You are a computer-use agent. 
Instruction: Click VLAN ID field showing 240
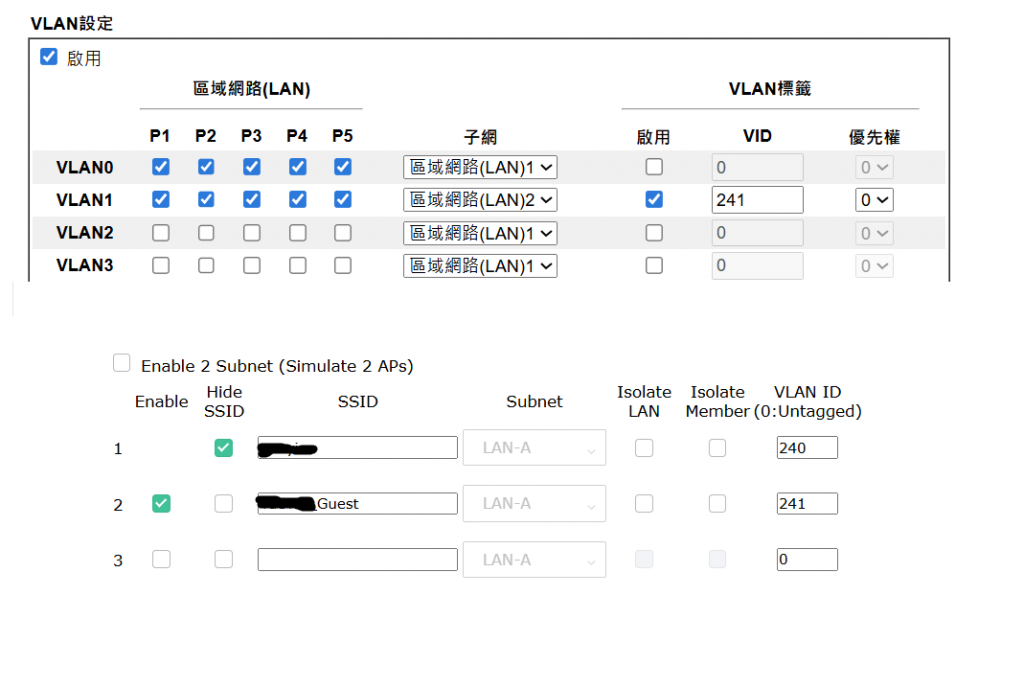(807, 448)
